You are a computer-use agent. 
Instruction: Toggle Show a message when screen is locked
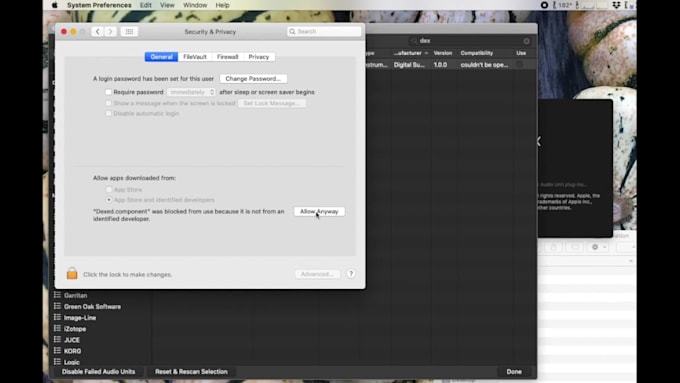(108, 103)
